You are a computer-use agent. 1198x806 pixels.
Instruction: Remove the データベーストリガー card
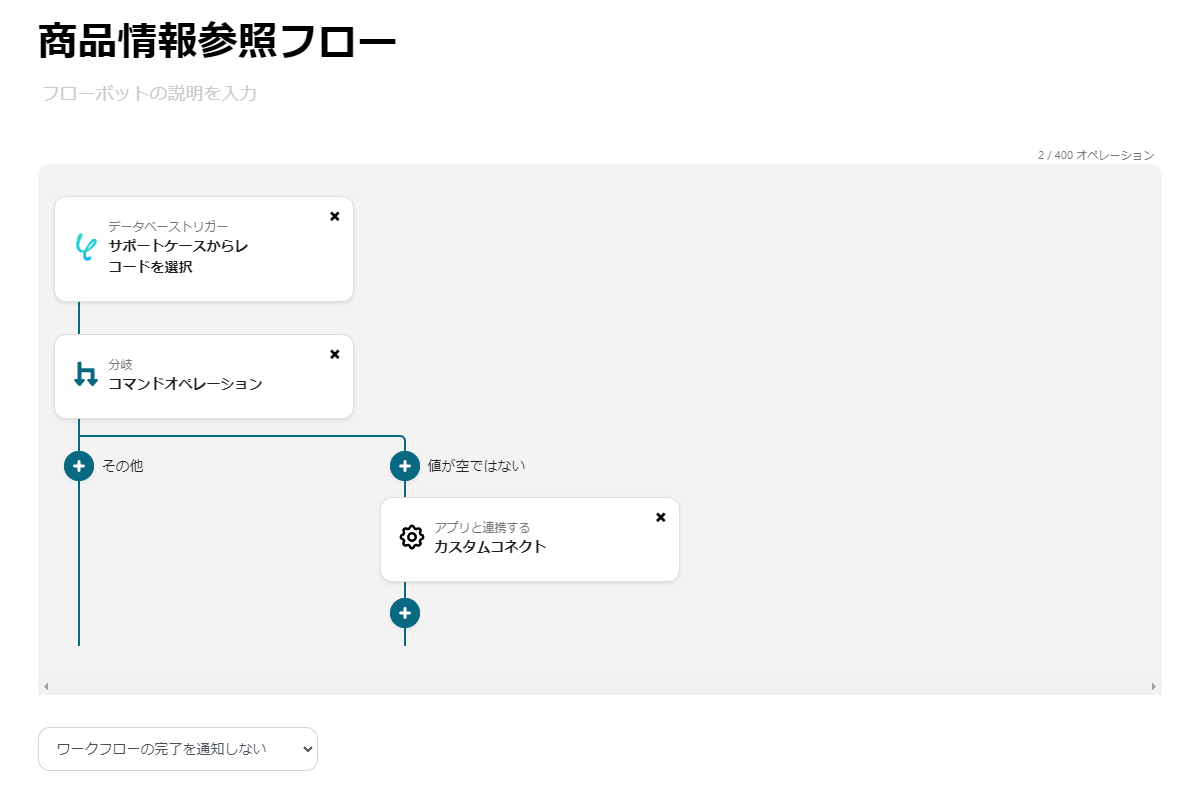(x=335, y=216)
